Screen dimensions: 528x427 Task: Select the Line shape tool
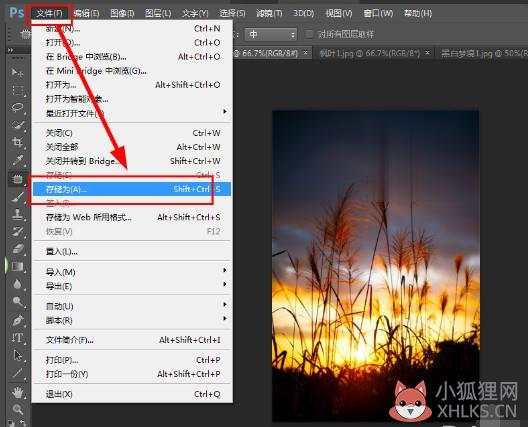[x=18, y=373]
